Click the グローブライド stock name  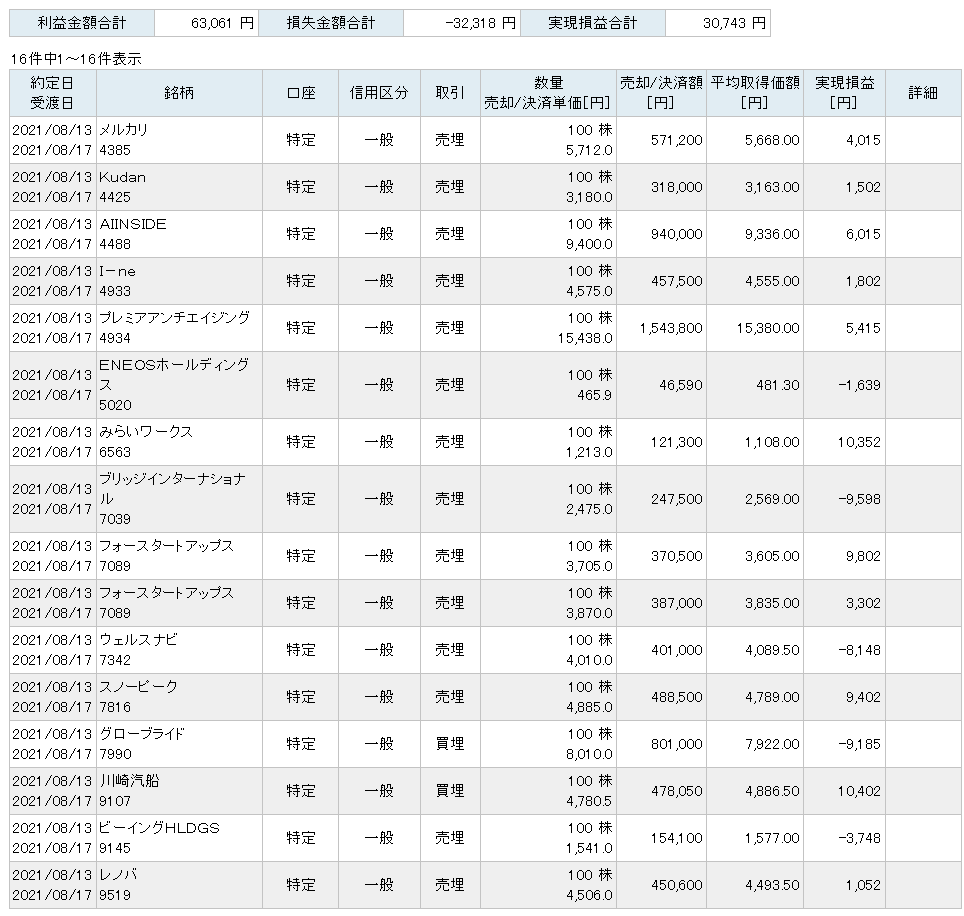tap(141, 734)
